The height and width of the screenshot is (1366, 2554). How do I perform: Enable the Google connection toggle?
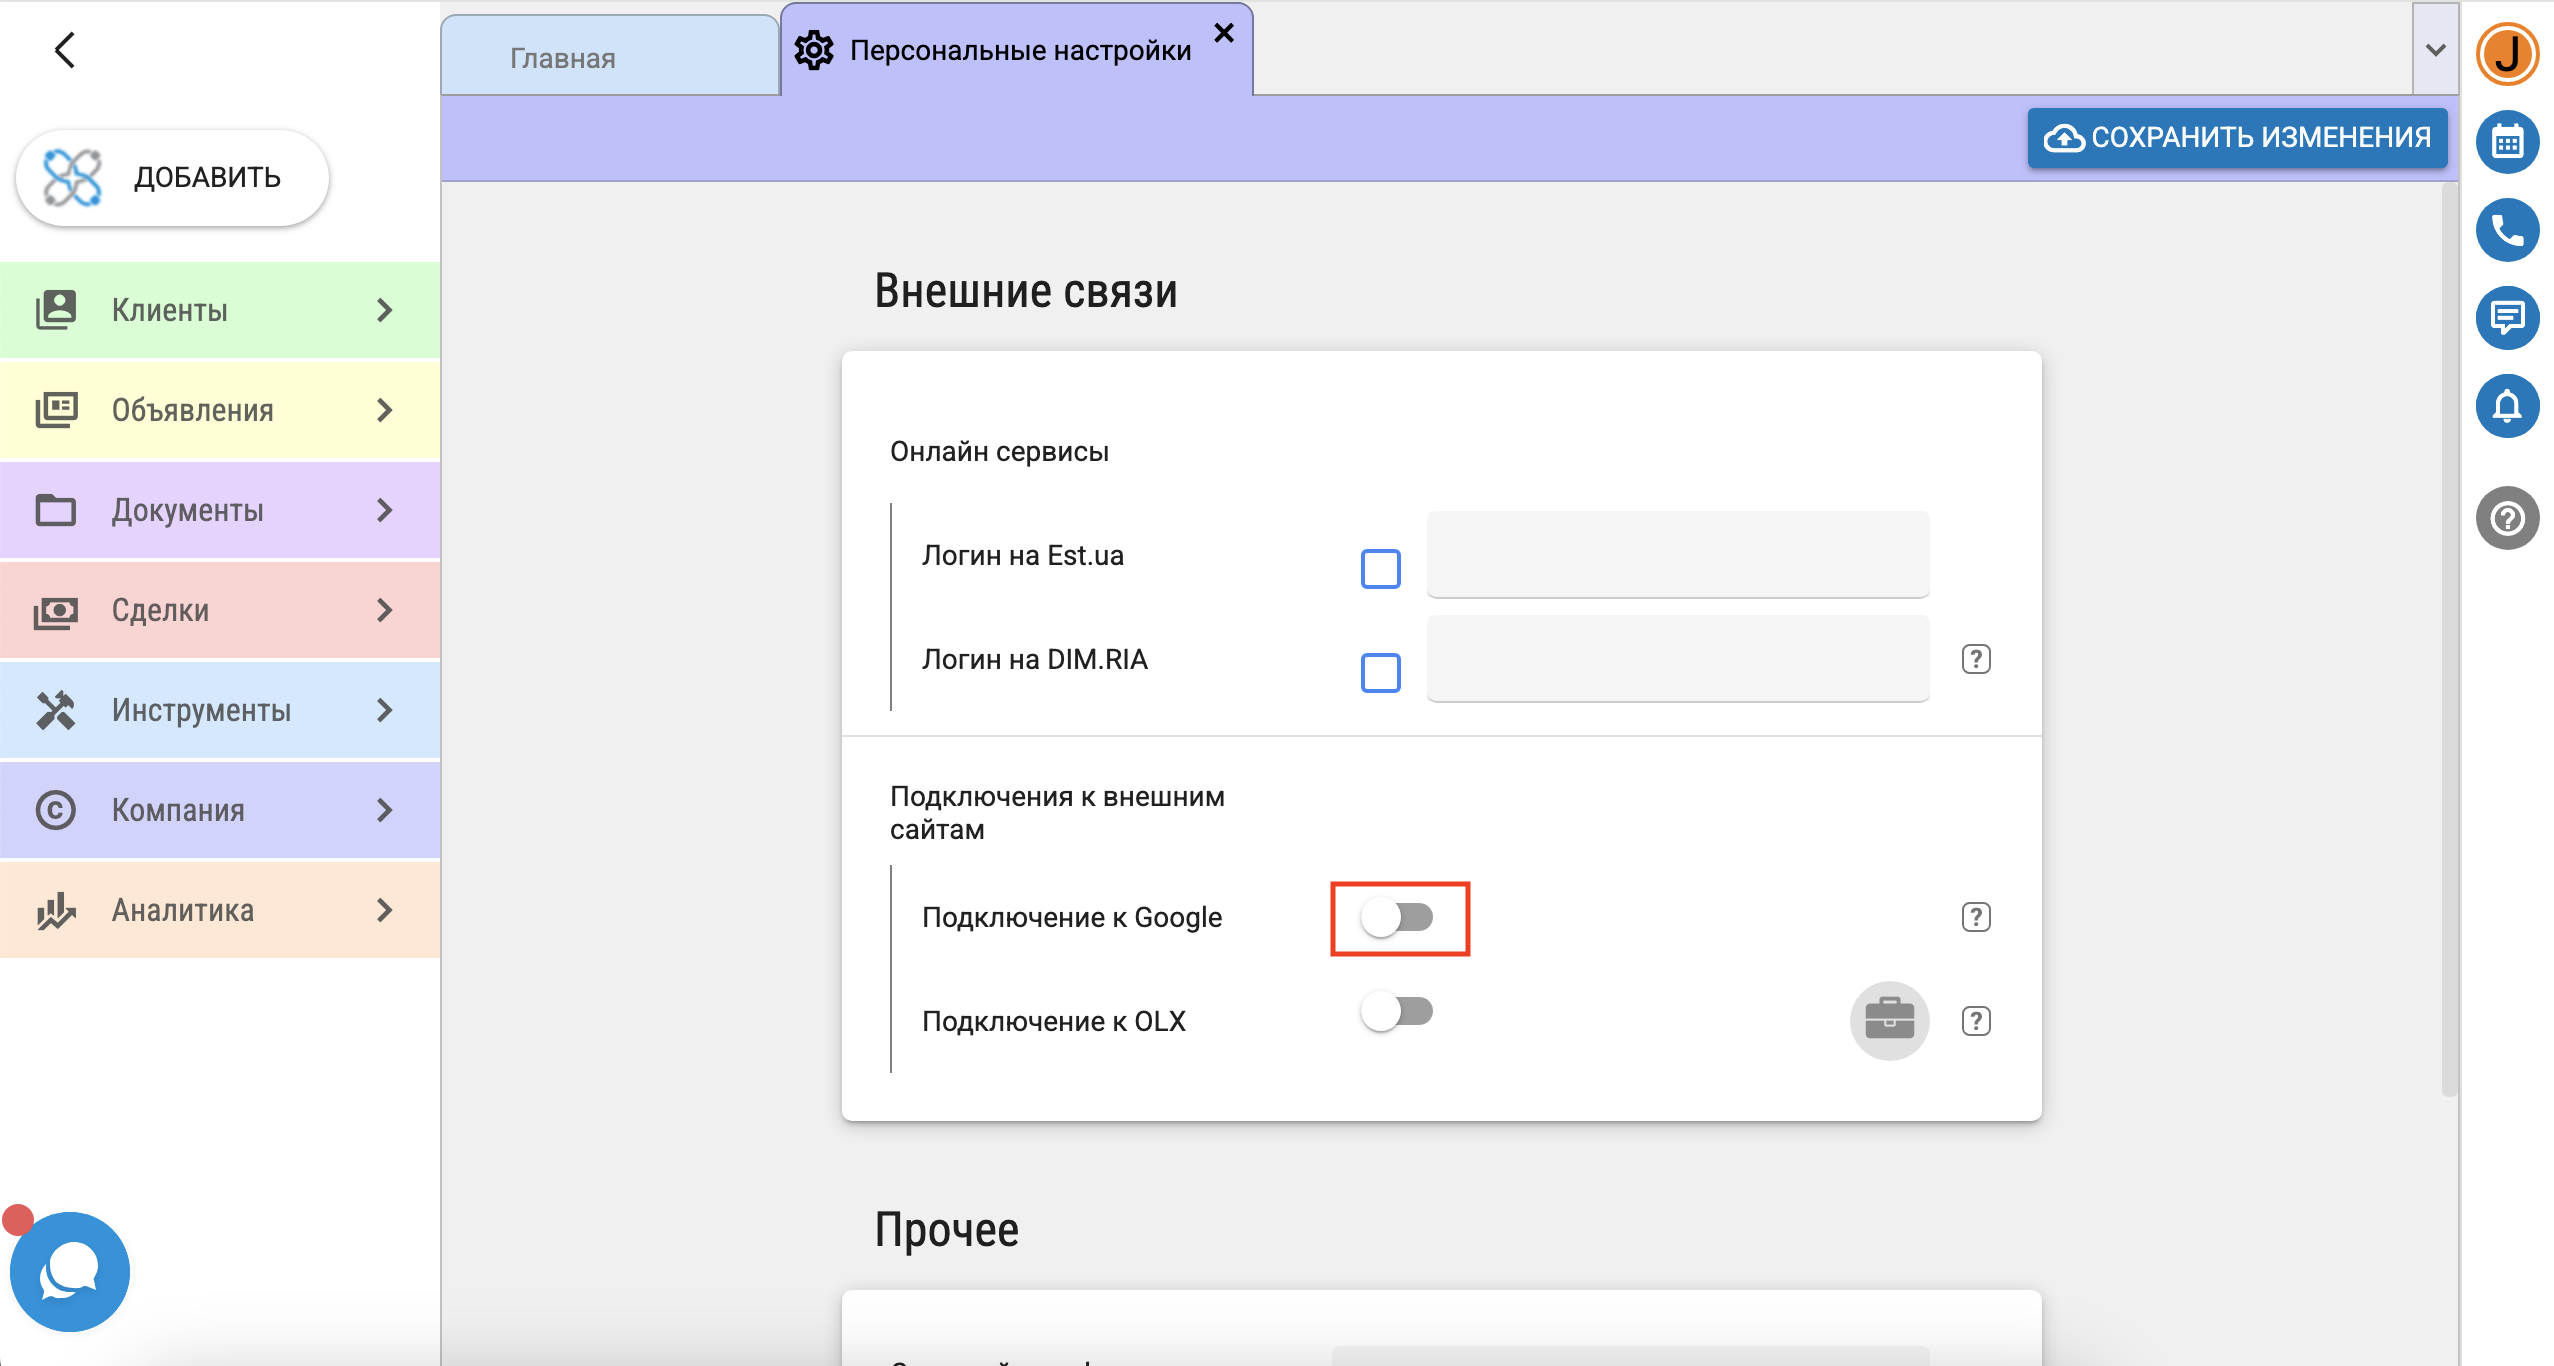[1398, 917]
